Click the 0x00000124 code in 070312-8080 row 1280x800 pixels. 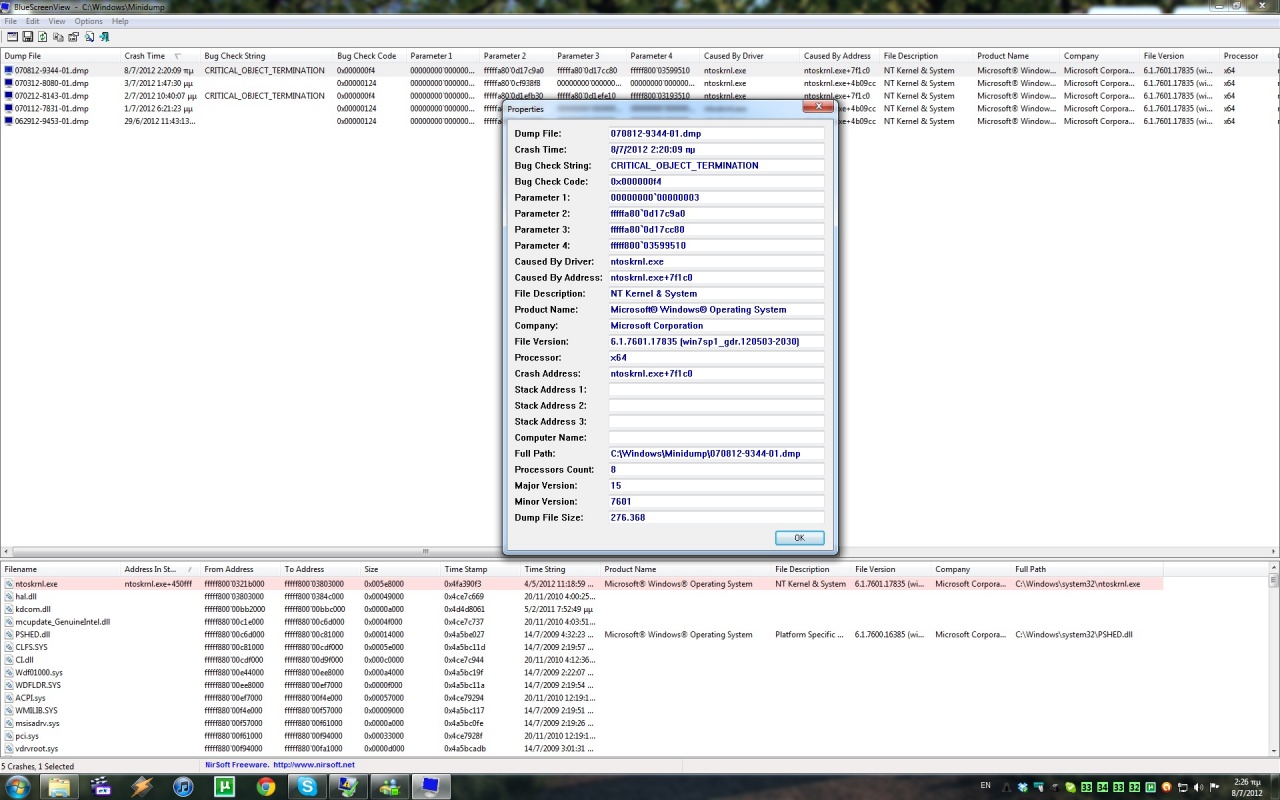(x=357, y=83)
